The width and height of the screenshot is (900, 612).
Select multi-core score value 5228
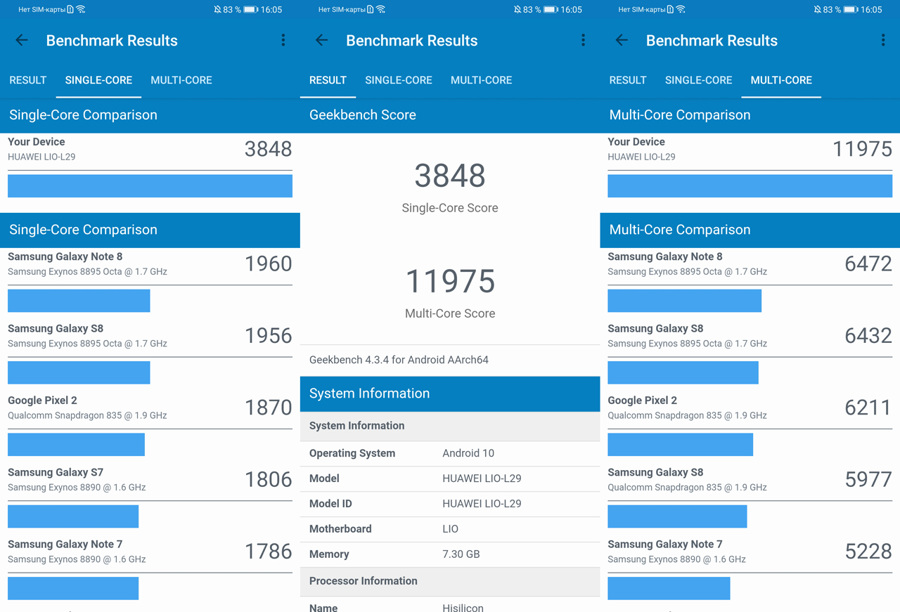(x=868, y=552)
